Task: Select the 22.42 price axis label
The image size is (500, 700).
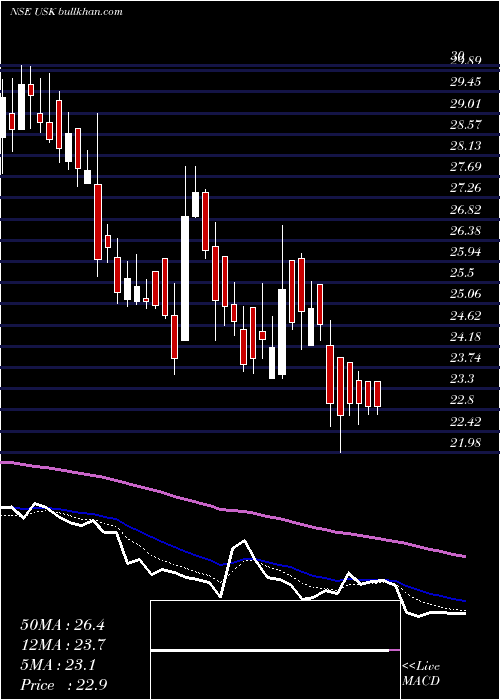Action: point(466,421)
